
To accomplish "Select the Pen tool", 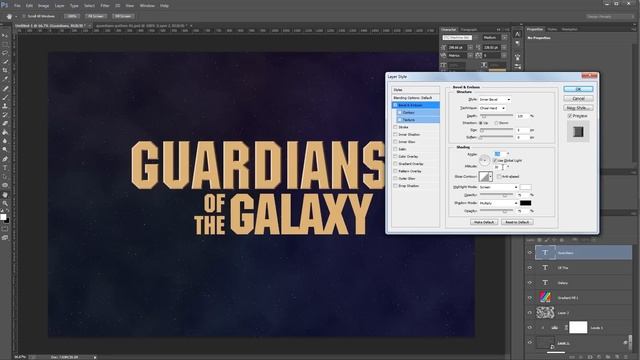I will click(x=5, y=159).
